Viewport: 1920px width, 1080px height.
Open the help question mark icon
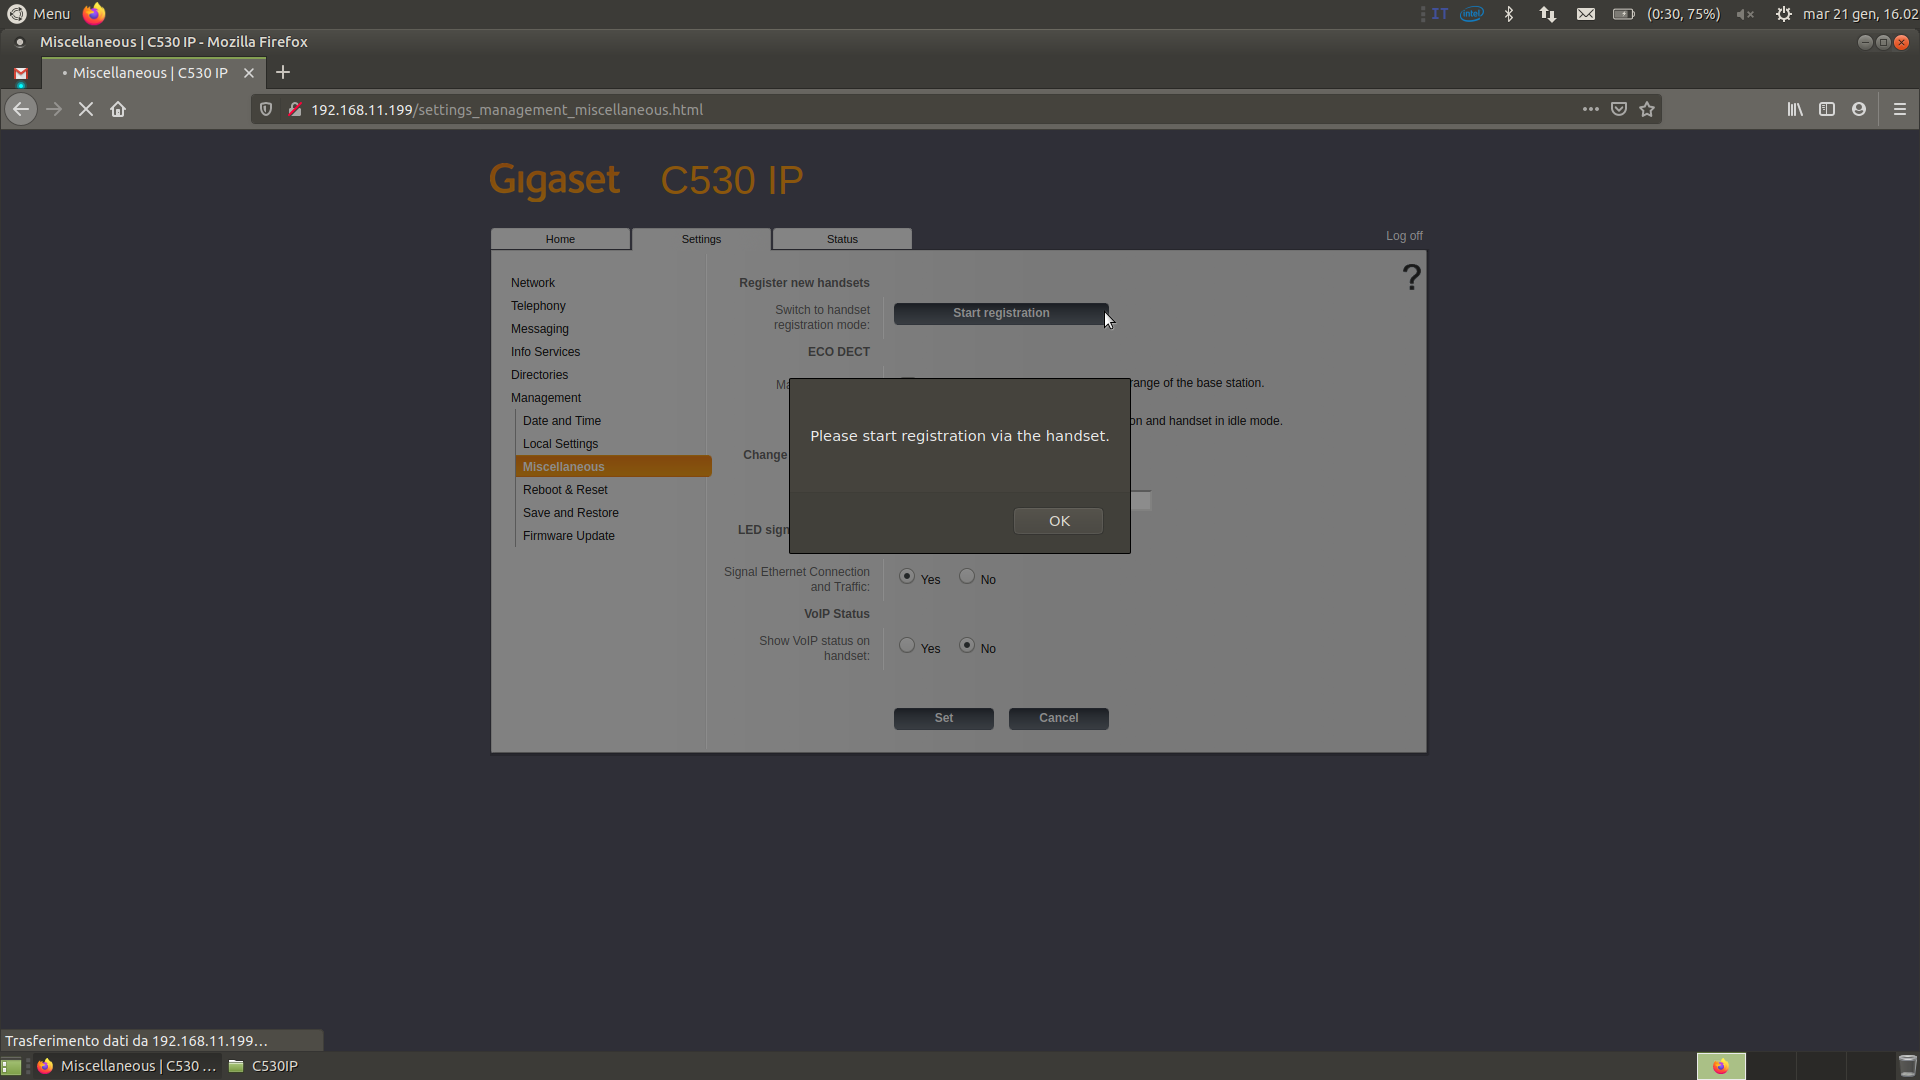point(1411,277)
